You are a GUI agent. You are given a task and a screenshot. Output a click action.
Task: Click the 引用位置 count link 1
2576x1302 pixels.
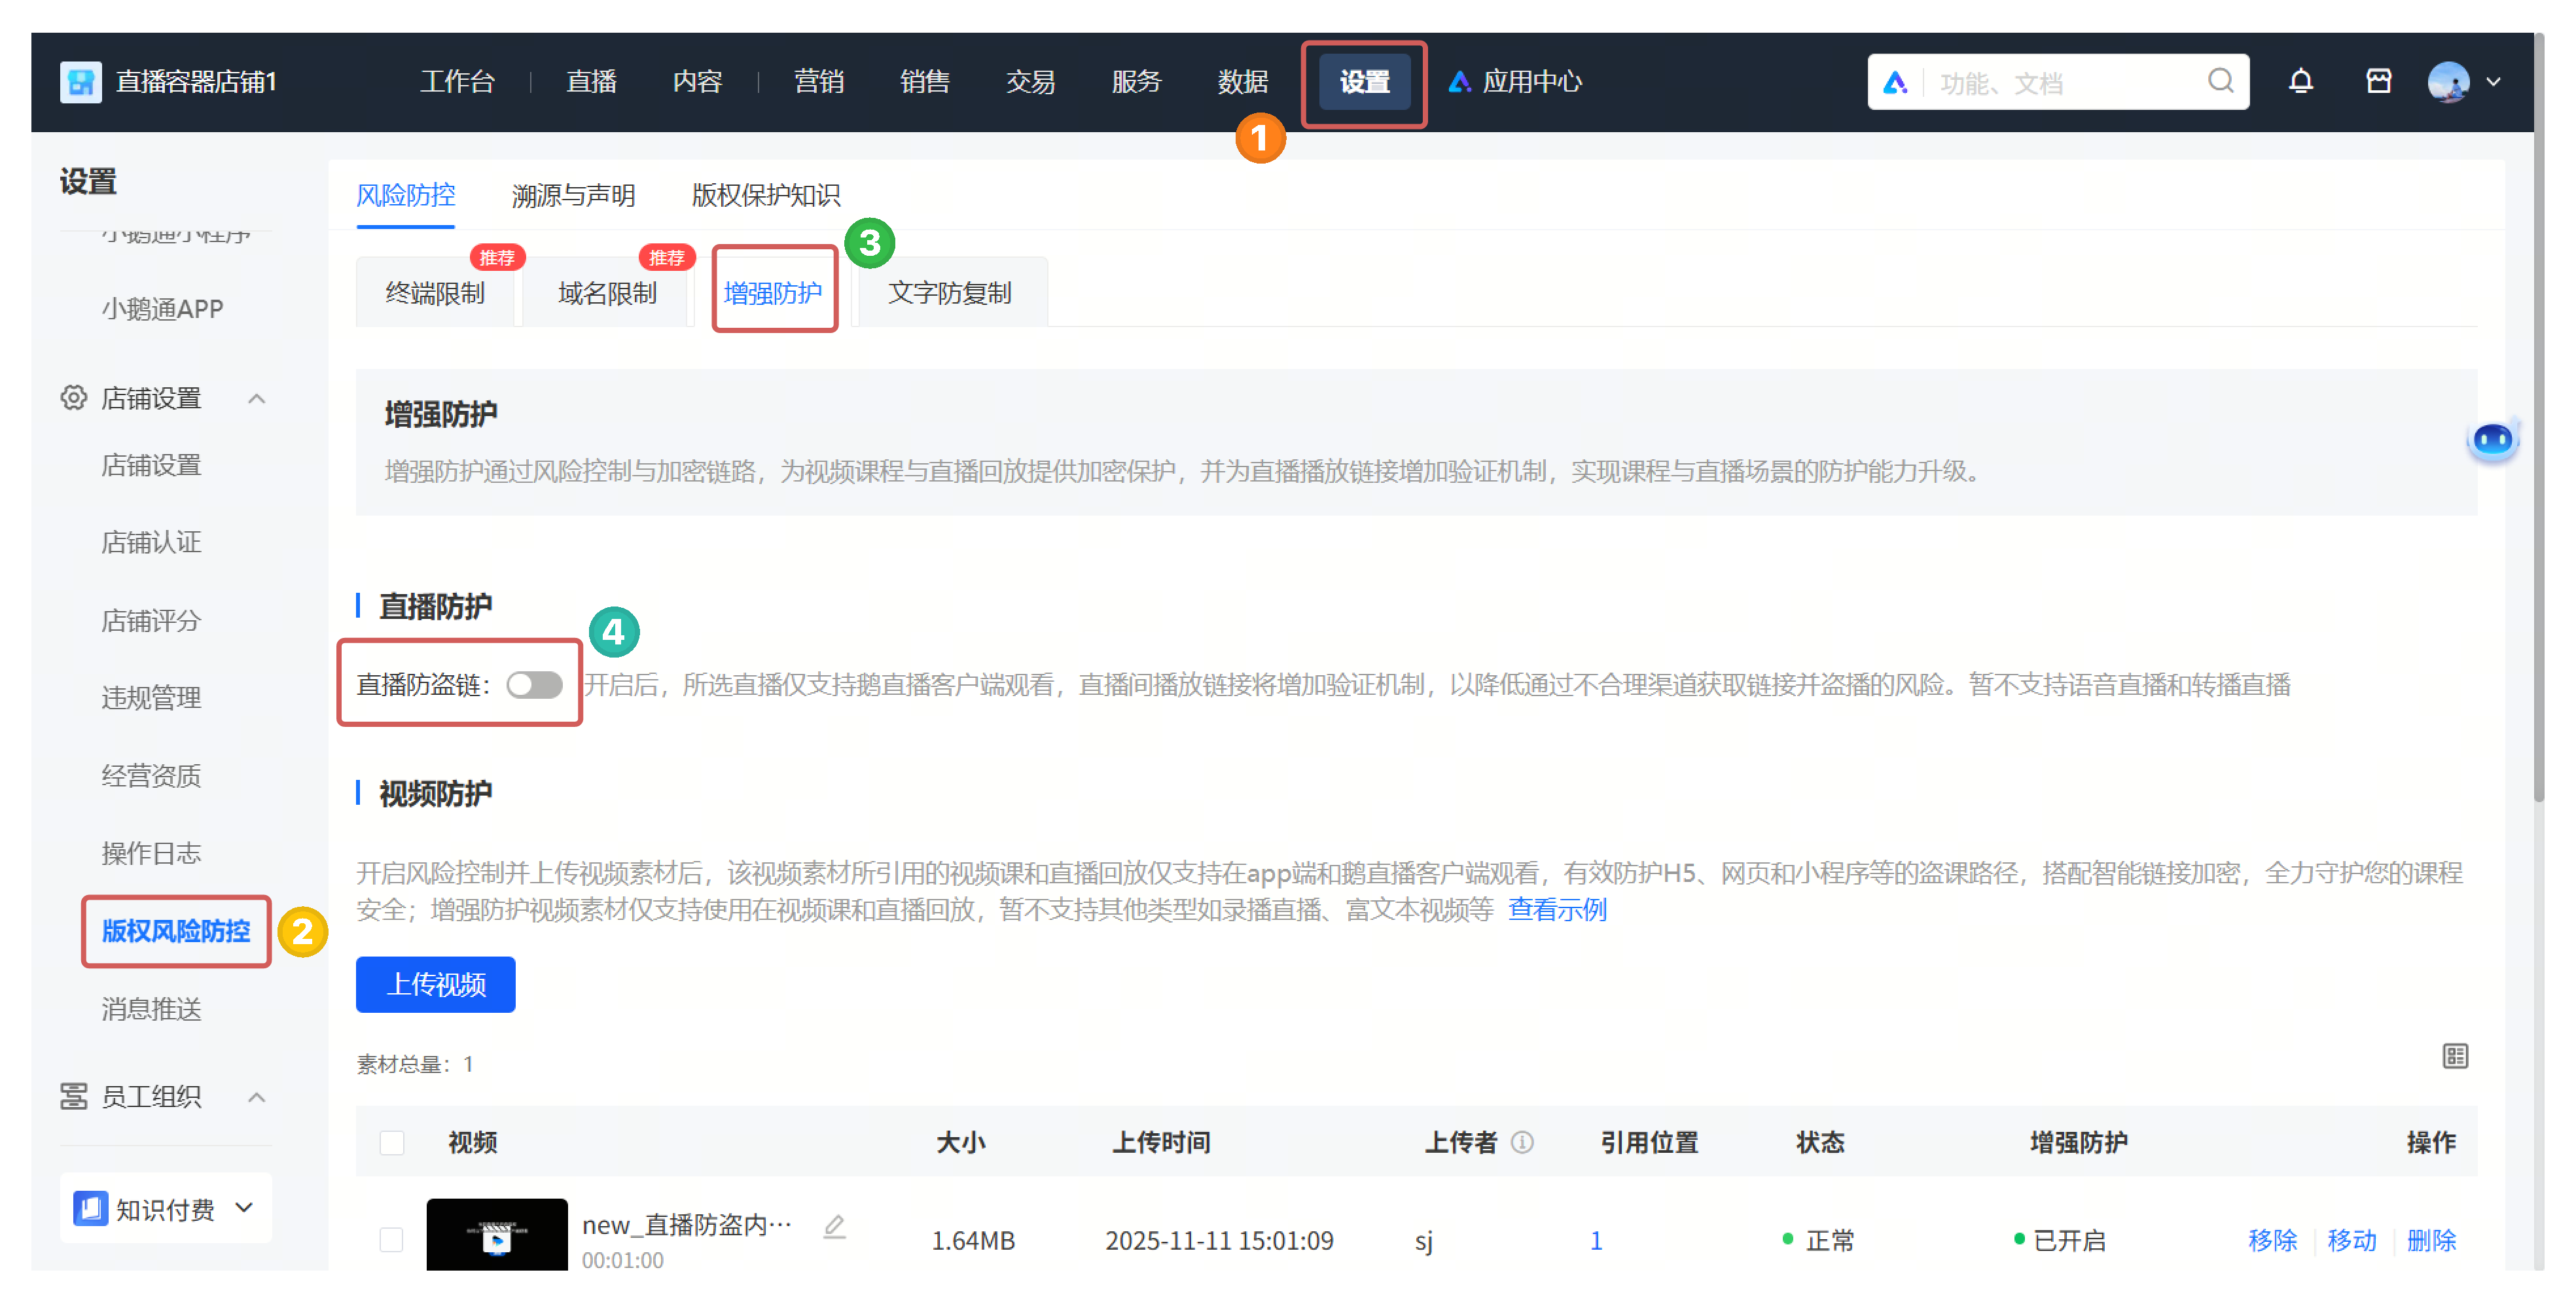tap(1595, 1240)
